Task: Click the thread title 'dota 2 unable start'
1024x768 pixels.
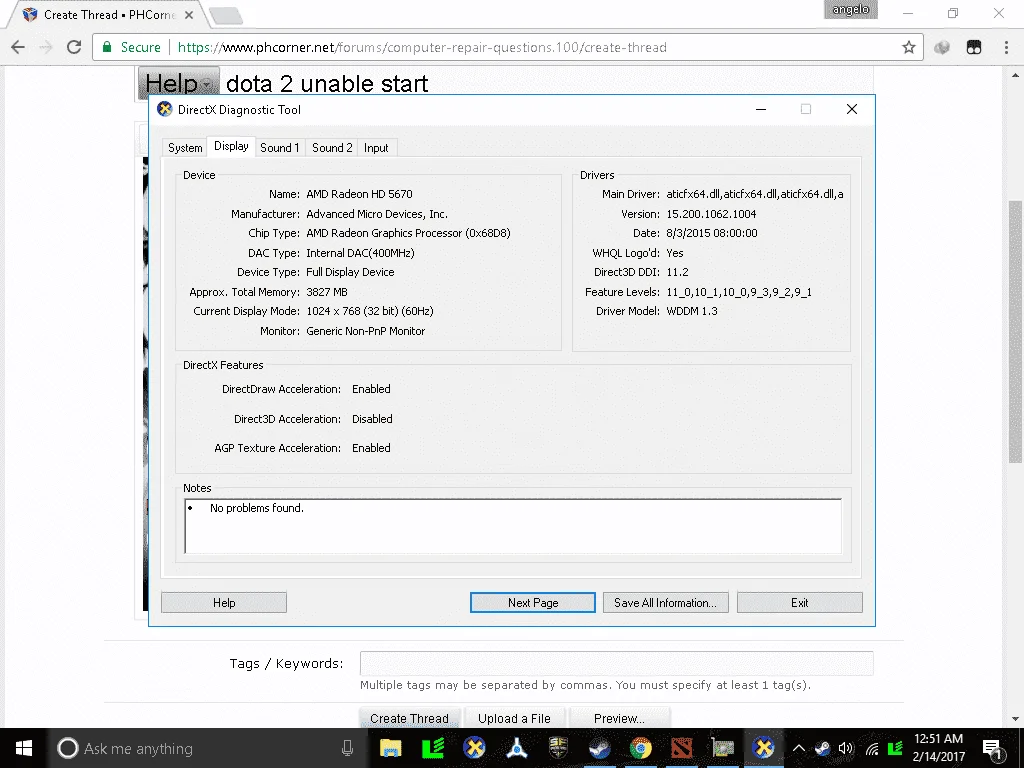Action: (x=327, y=84)
